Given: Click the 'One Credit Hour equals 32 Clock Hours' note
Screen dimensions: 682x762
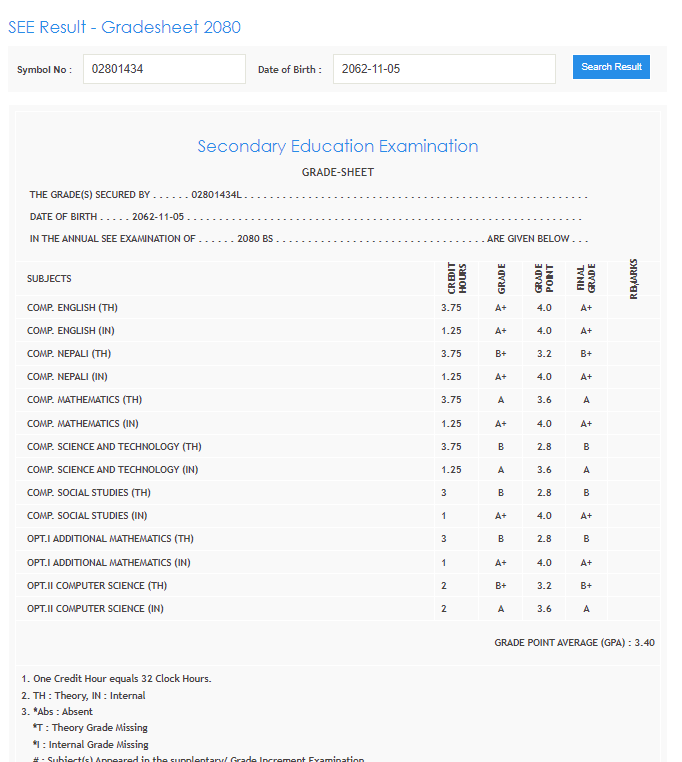Looking at the screenshot, I should 116,679.
